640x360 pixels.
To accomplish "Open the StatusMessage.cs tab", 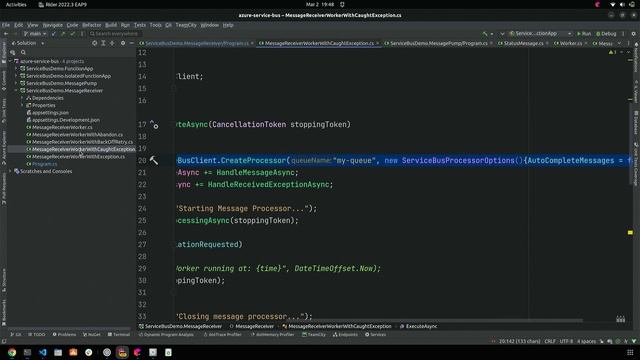I will click(x=523, y=43).
